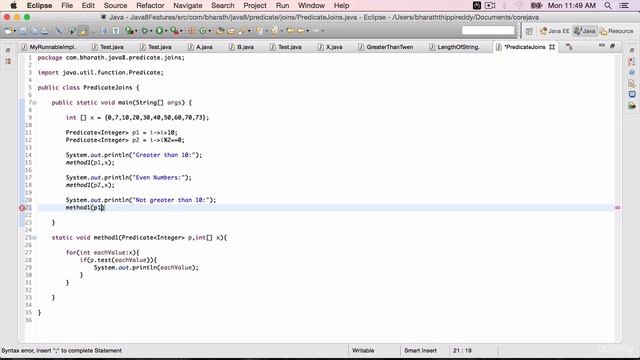Open the New Java Class dropdown arrow

[209, 31]
